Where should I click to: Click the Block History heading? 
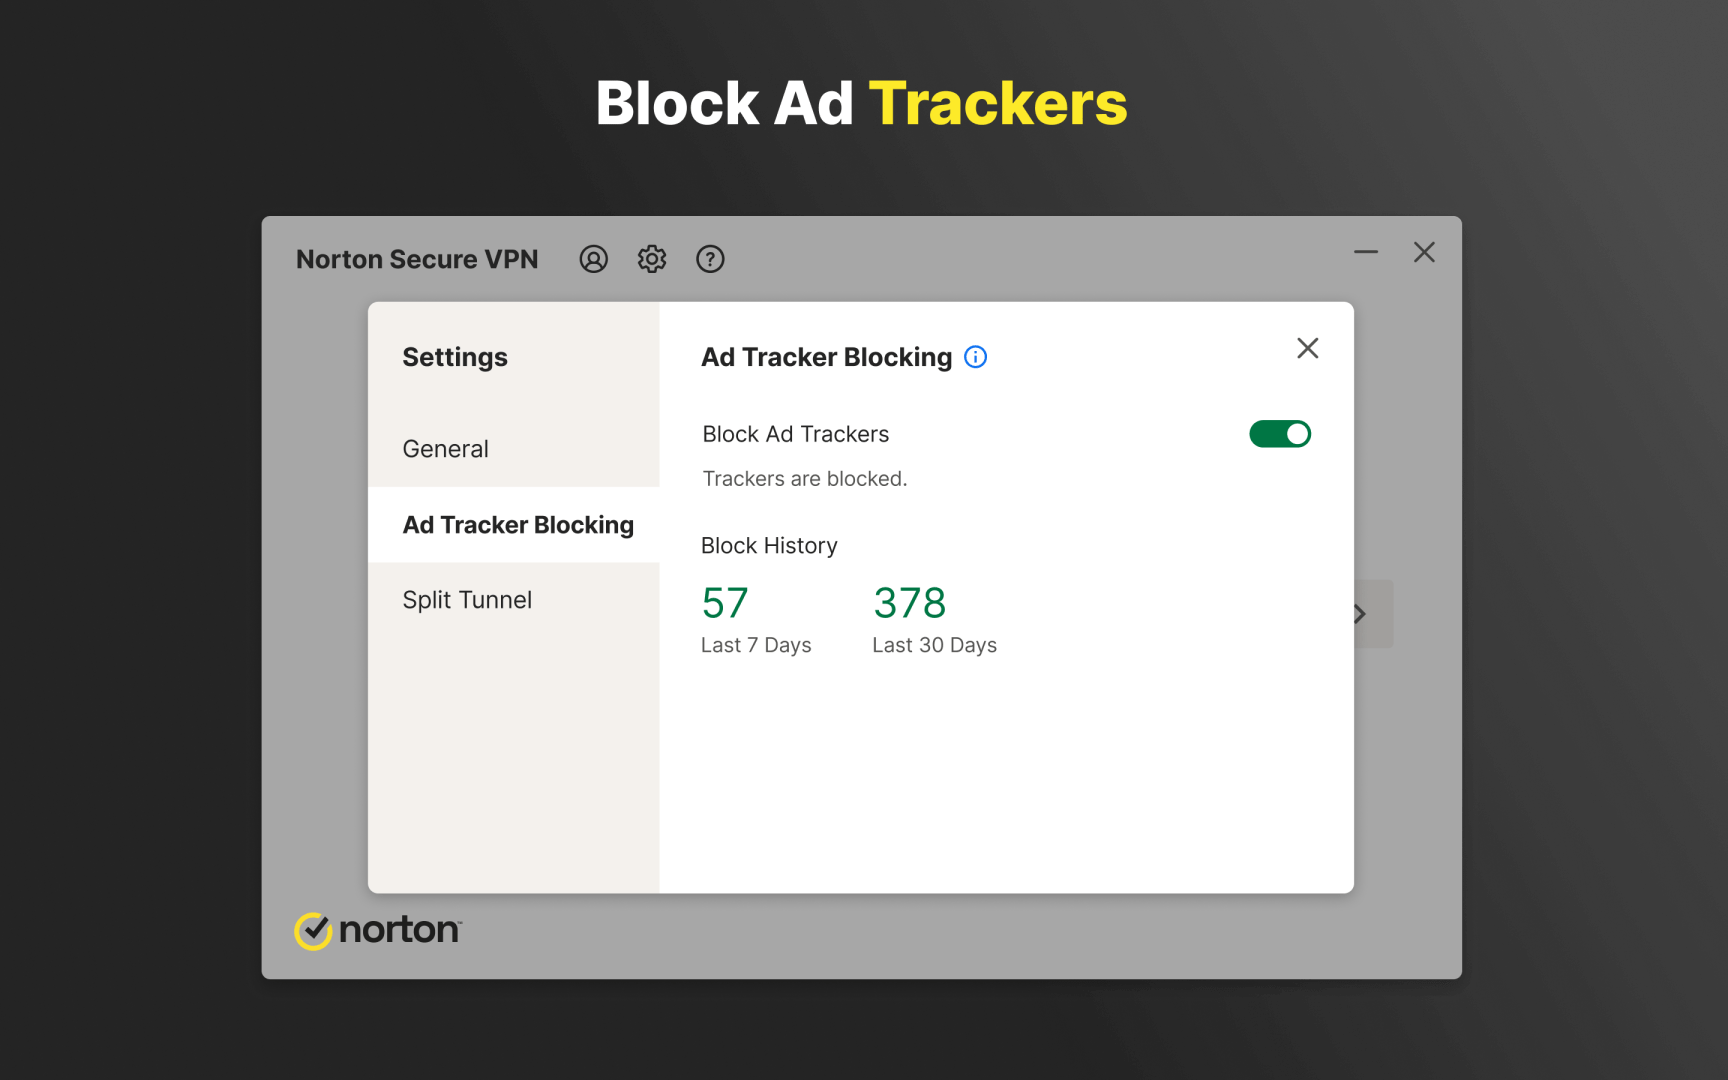click(769, 546)
